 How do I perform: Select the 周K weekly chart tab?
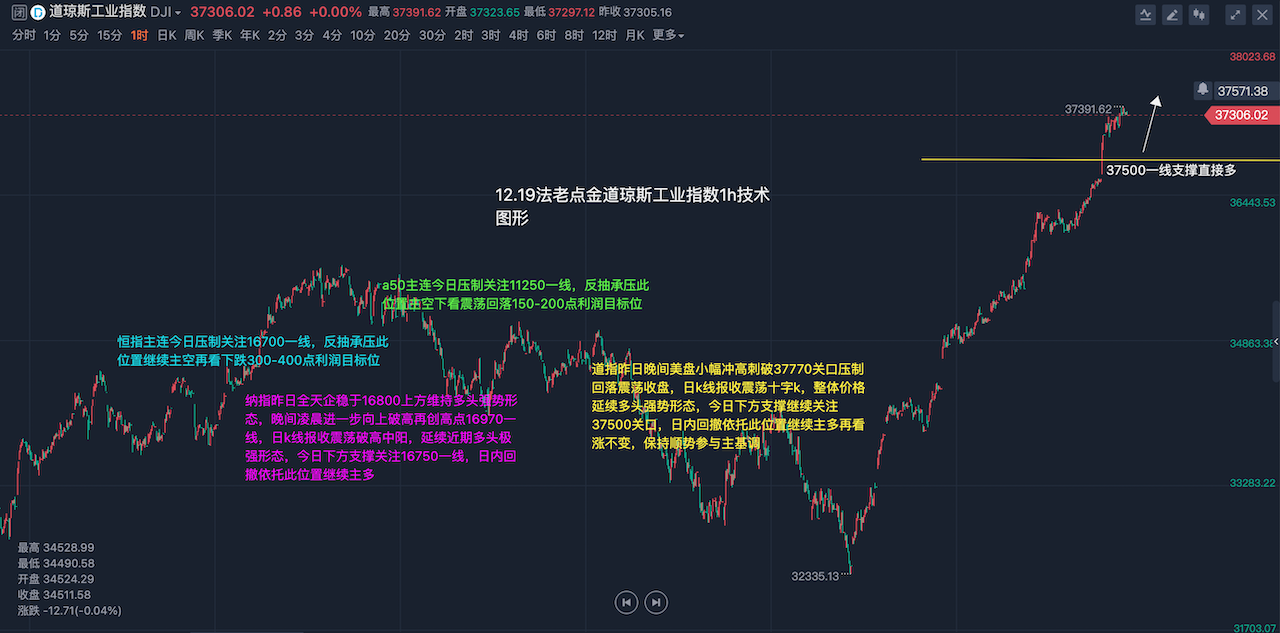[x=194, y=35]
